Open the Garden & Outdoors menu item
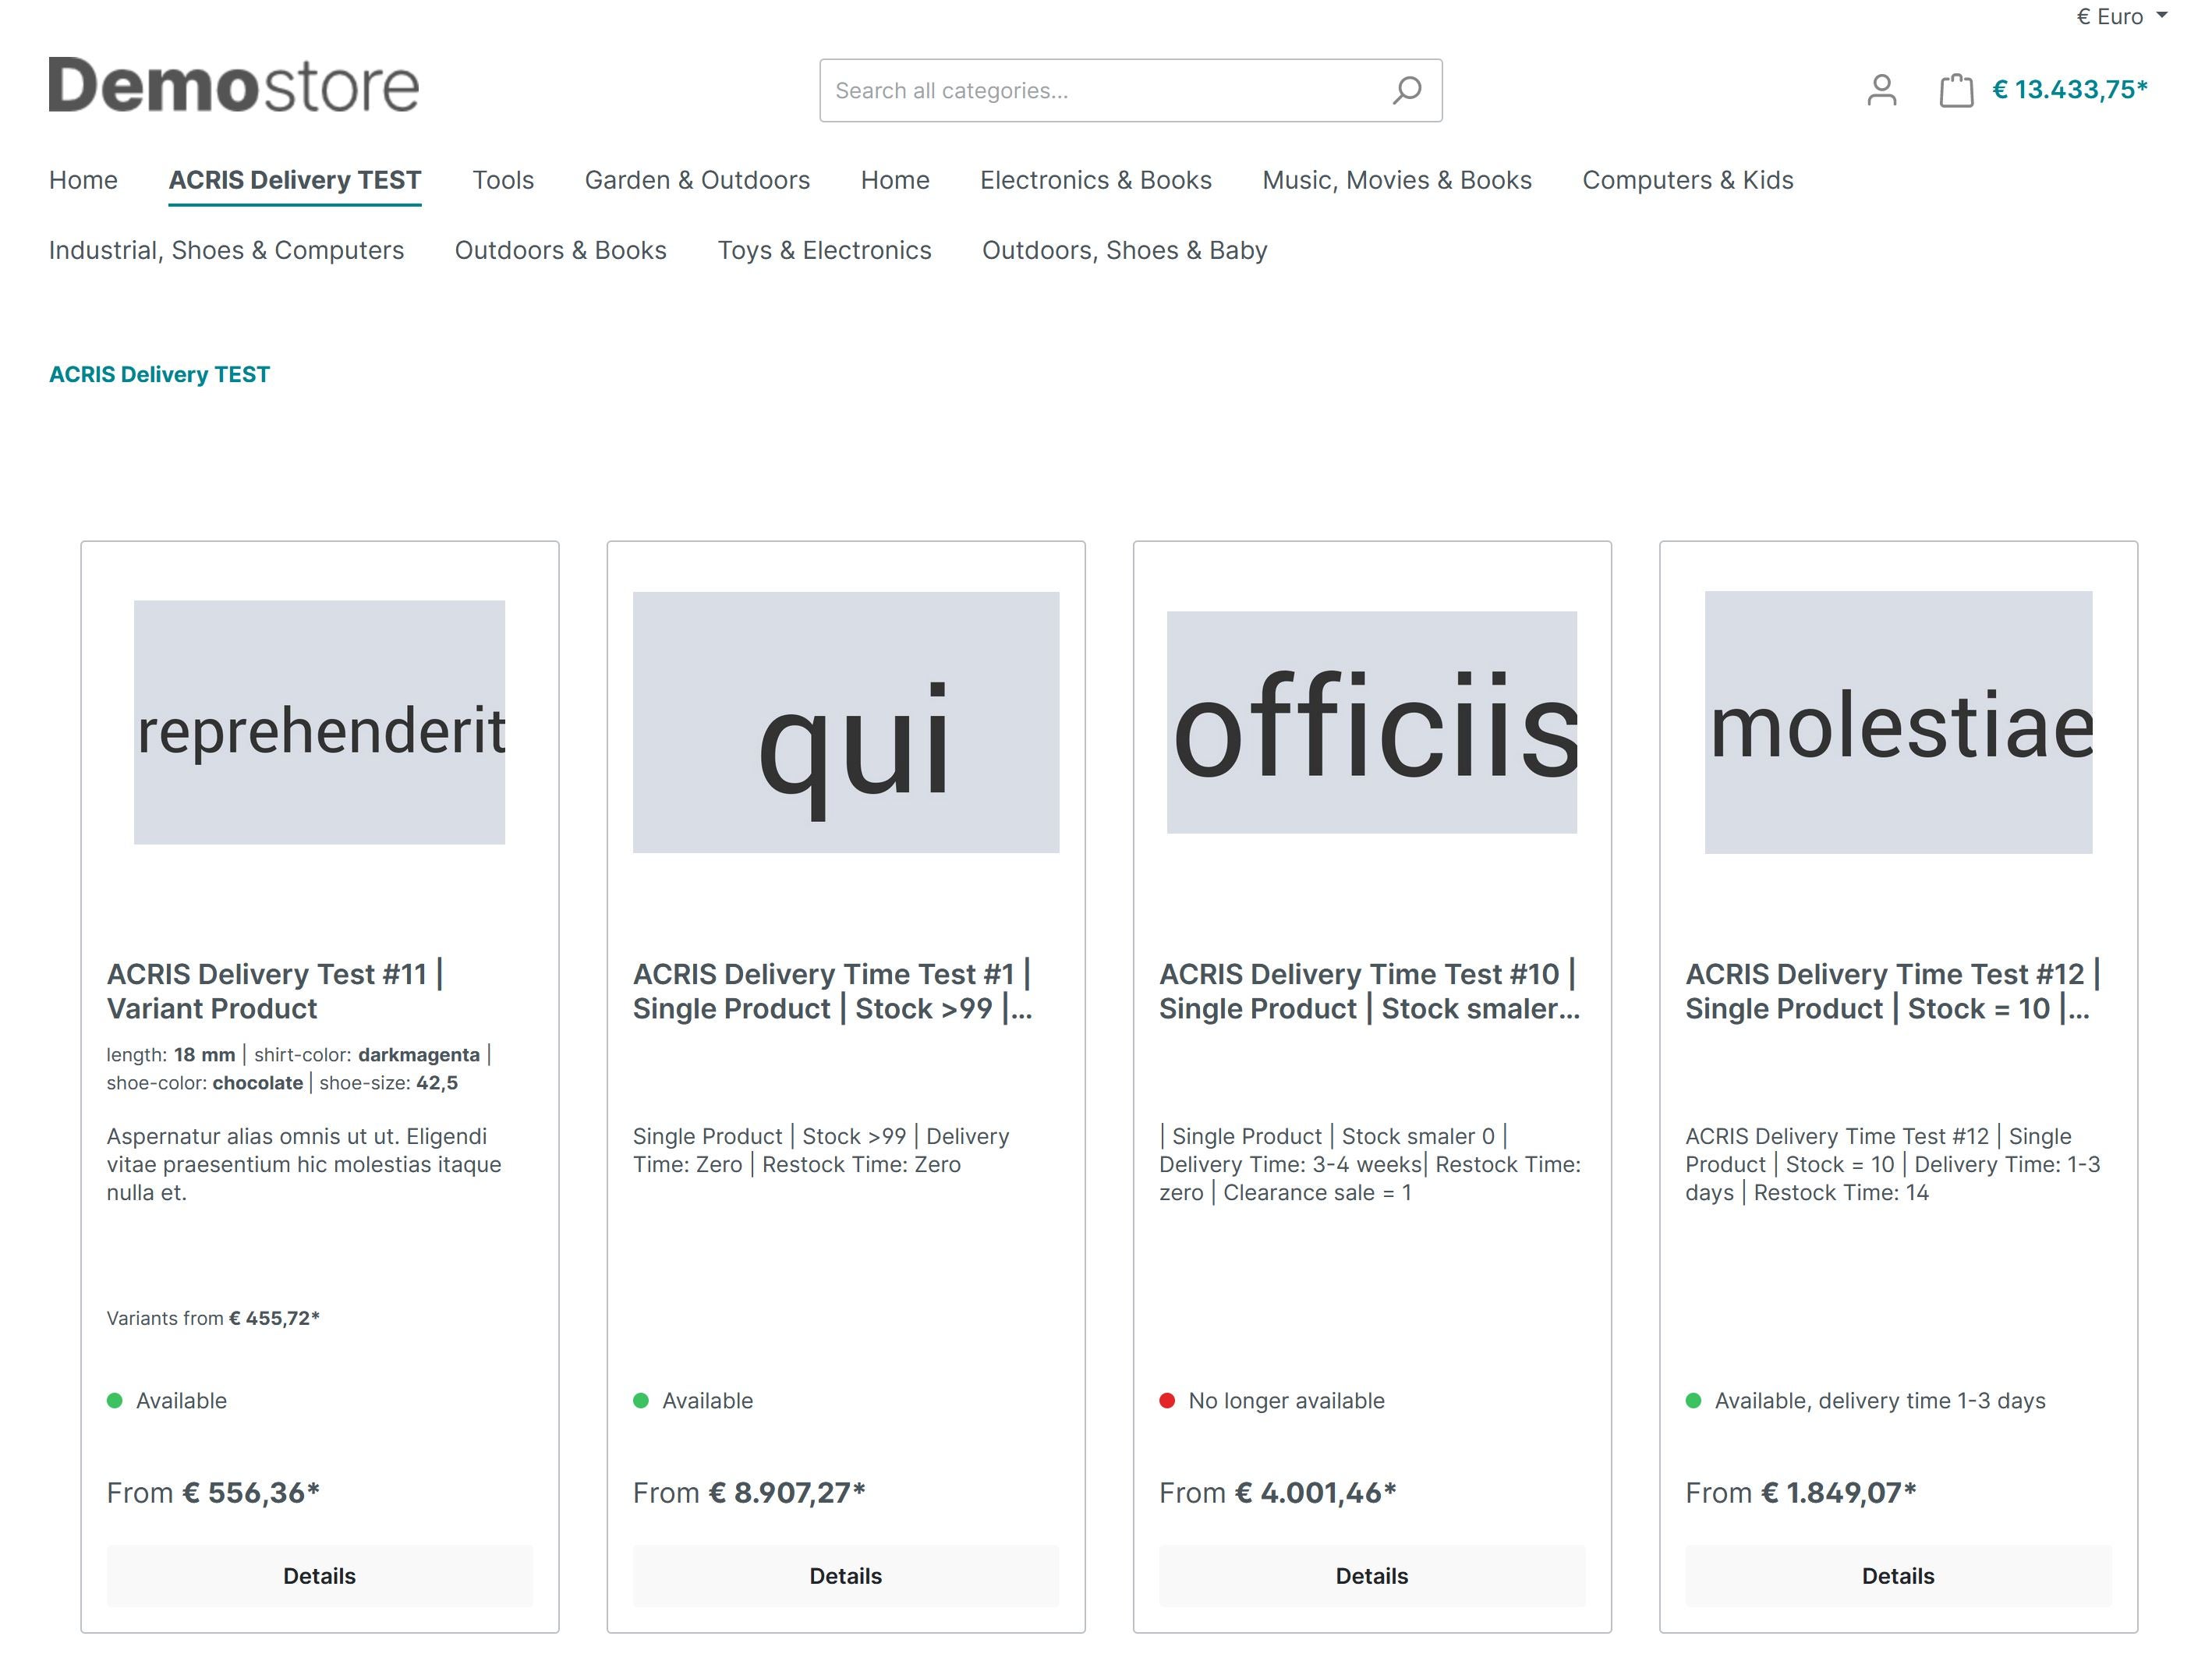This screenshot has width=2212, height=1661. pyautogui.click(x=696, y=179)
